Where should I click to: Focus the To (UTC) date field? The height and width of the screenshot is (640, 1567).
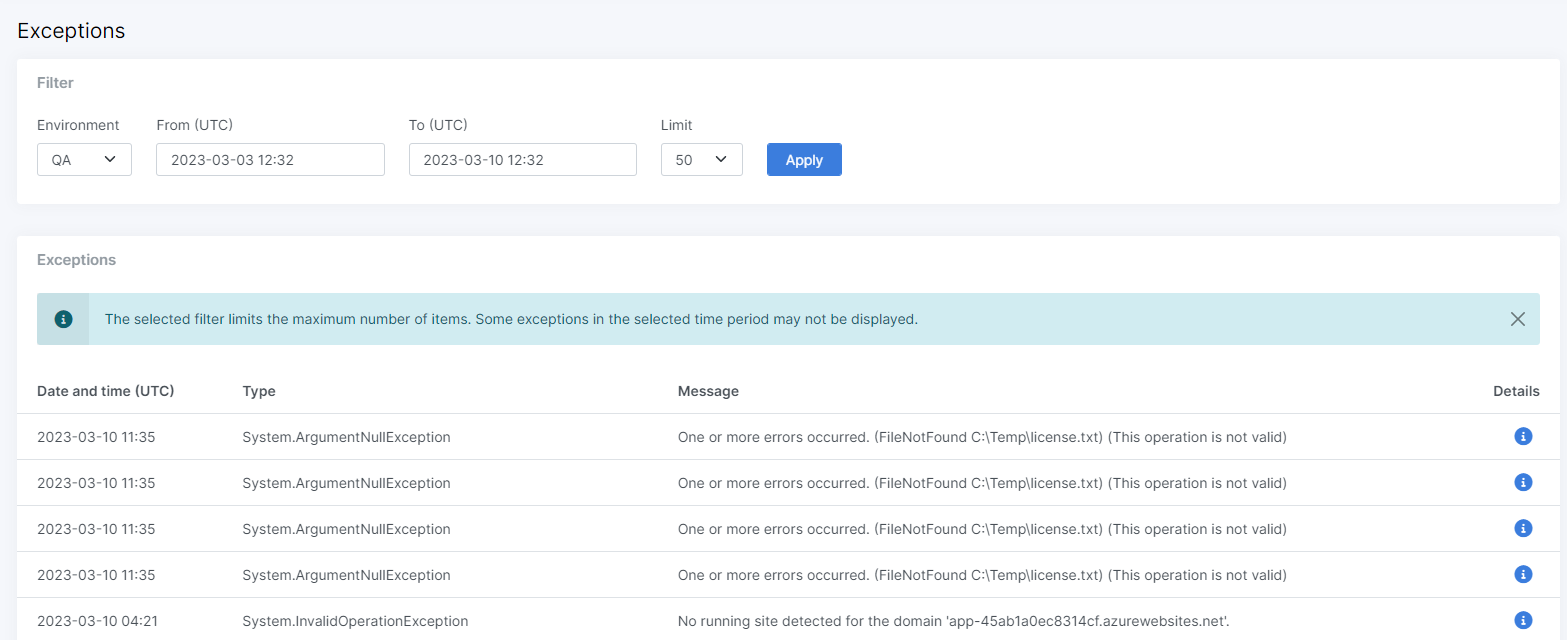pyautogui.click(x=522, y=159)
